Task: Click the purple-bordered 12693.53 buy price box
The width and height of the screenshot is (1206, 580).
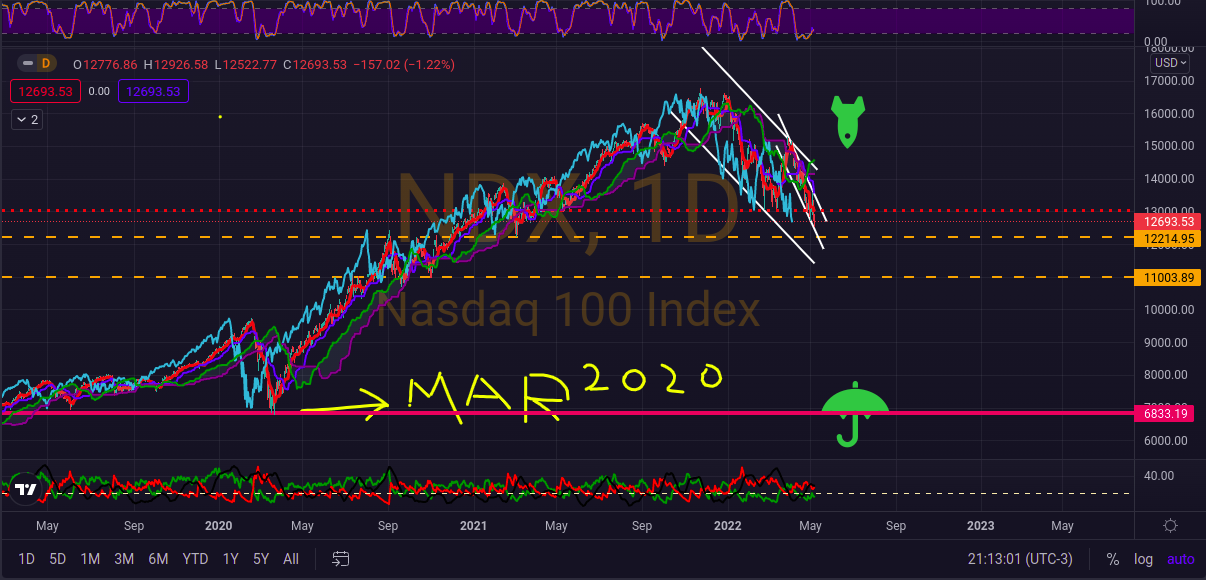Action: click(x=153, y=92)
